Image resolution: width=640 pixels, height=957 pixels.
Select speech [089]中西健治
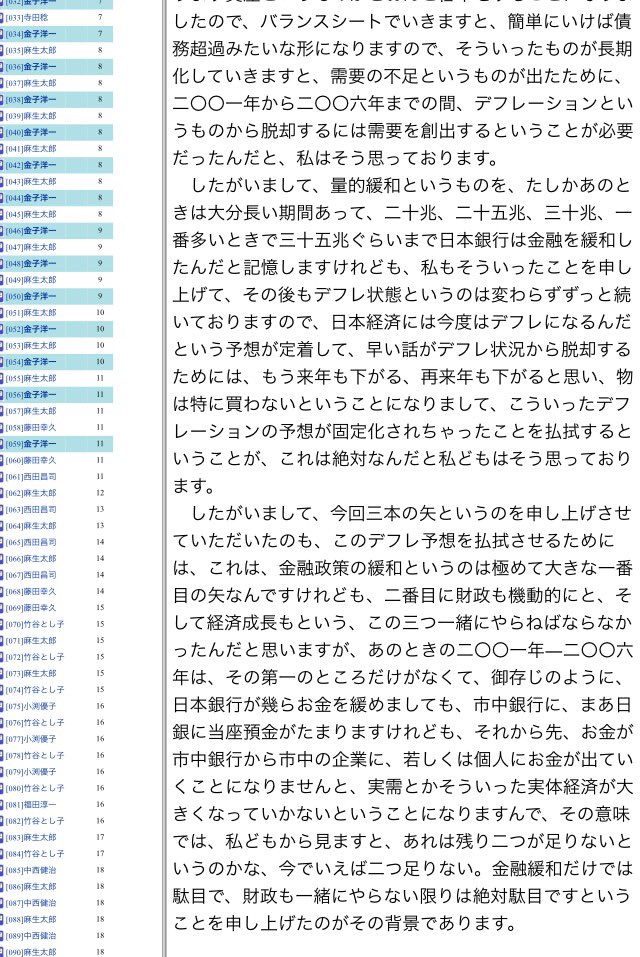[31, 936]
